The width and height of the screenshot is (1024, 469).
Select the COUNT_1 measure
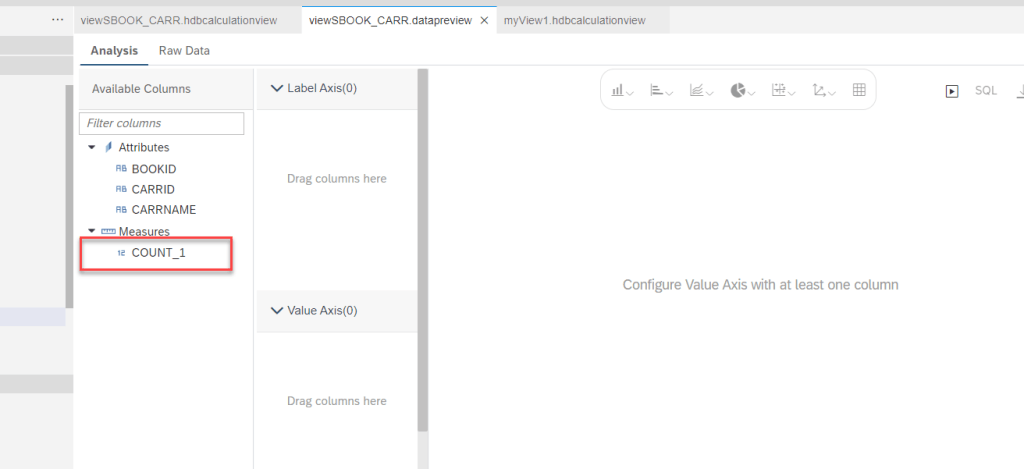pos(158,253)
